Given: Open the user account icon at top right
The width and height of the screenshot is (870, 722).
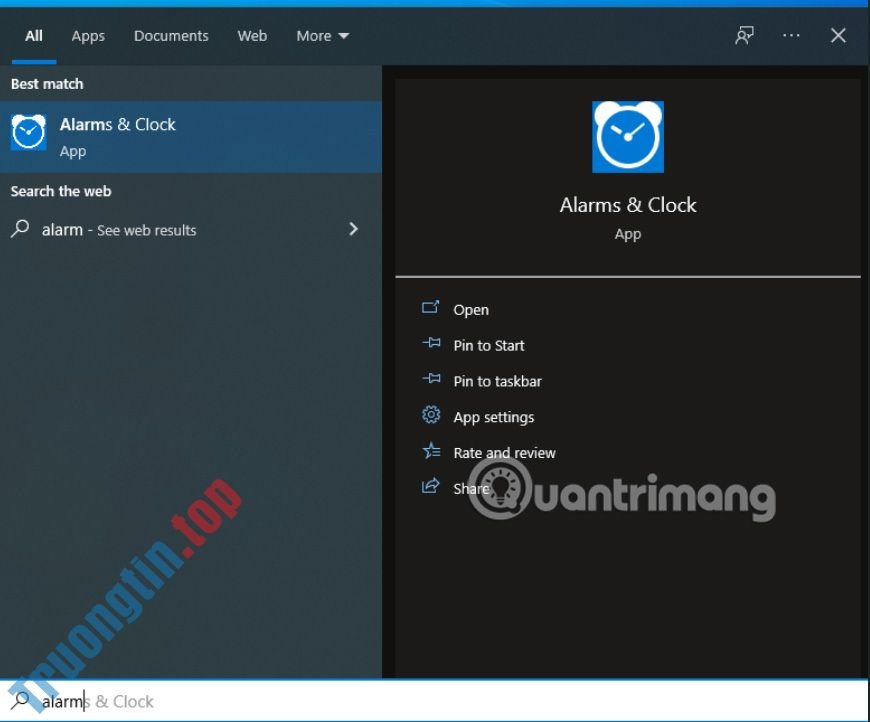Looking at the screenshot, I should [x=744, y=34].
